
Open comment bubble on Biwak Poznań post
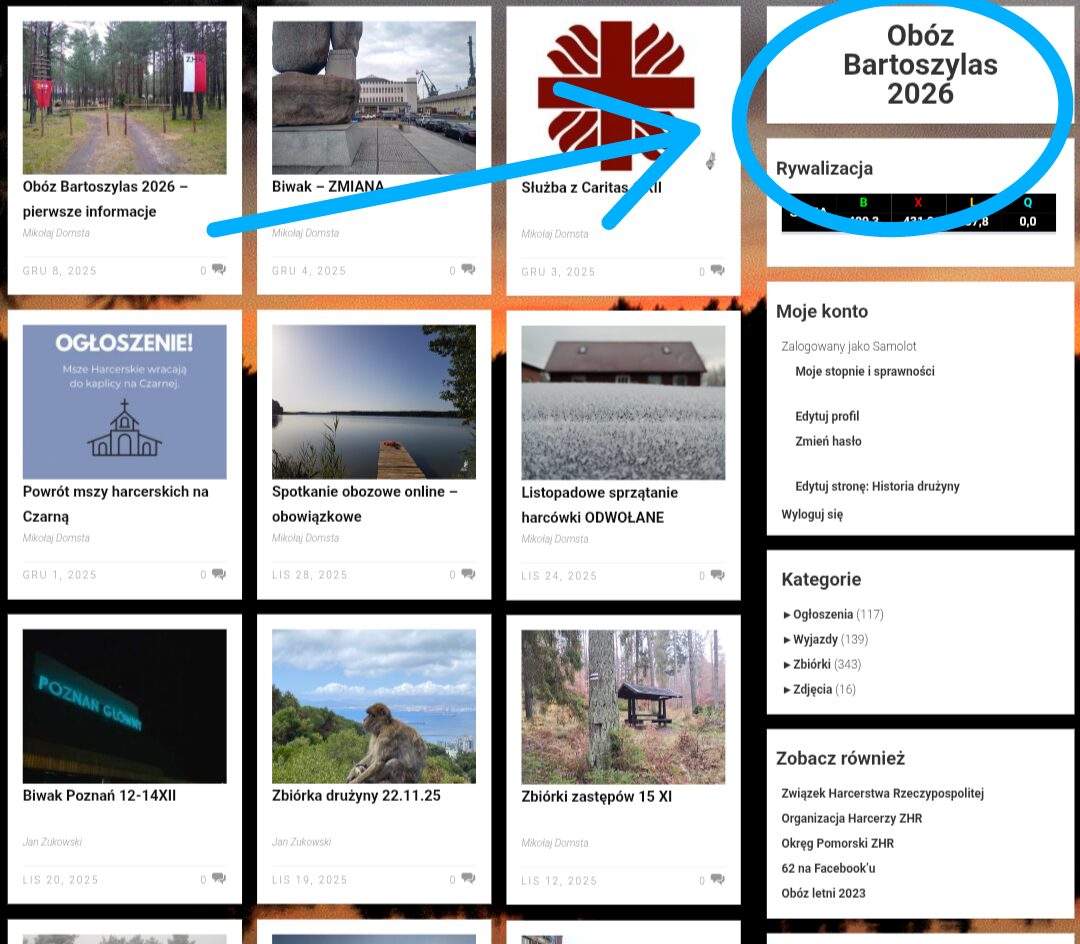[x=219, y=879]
